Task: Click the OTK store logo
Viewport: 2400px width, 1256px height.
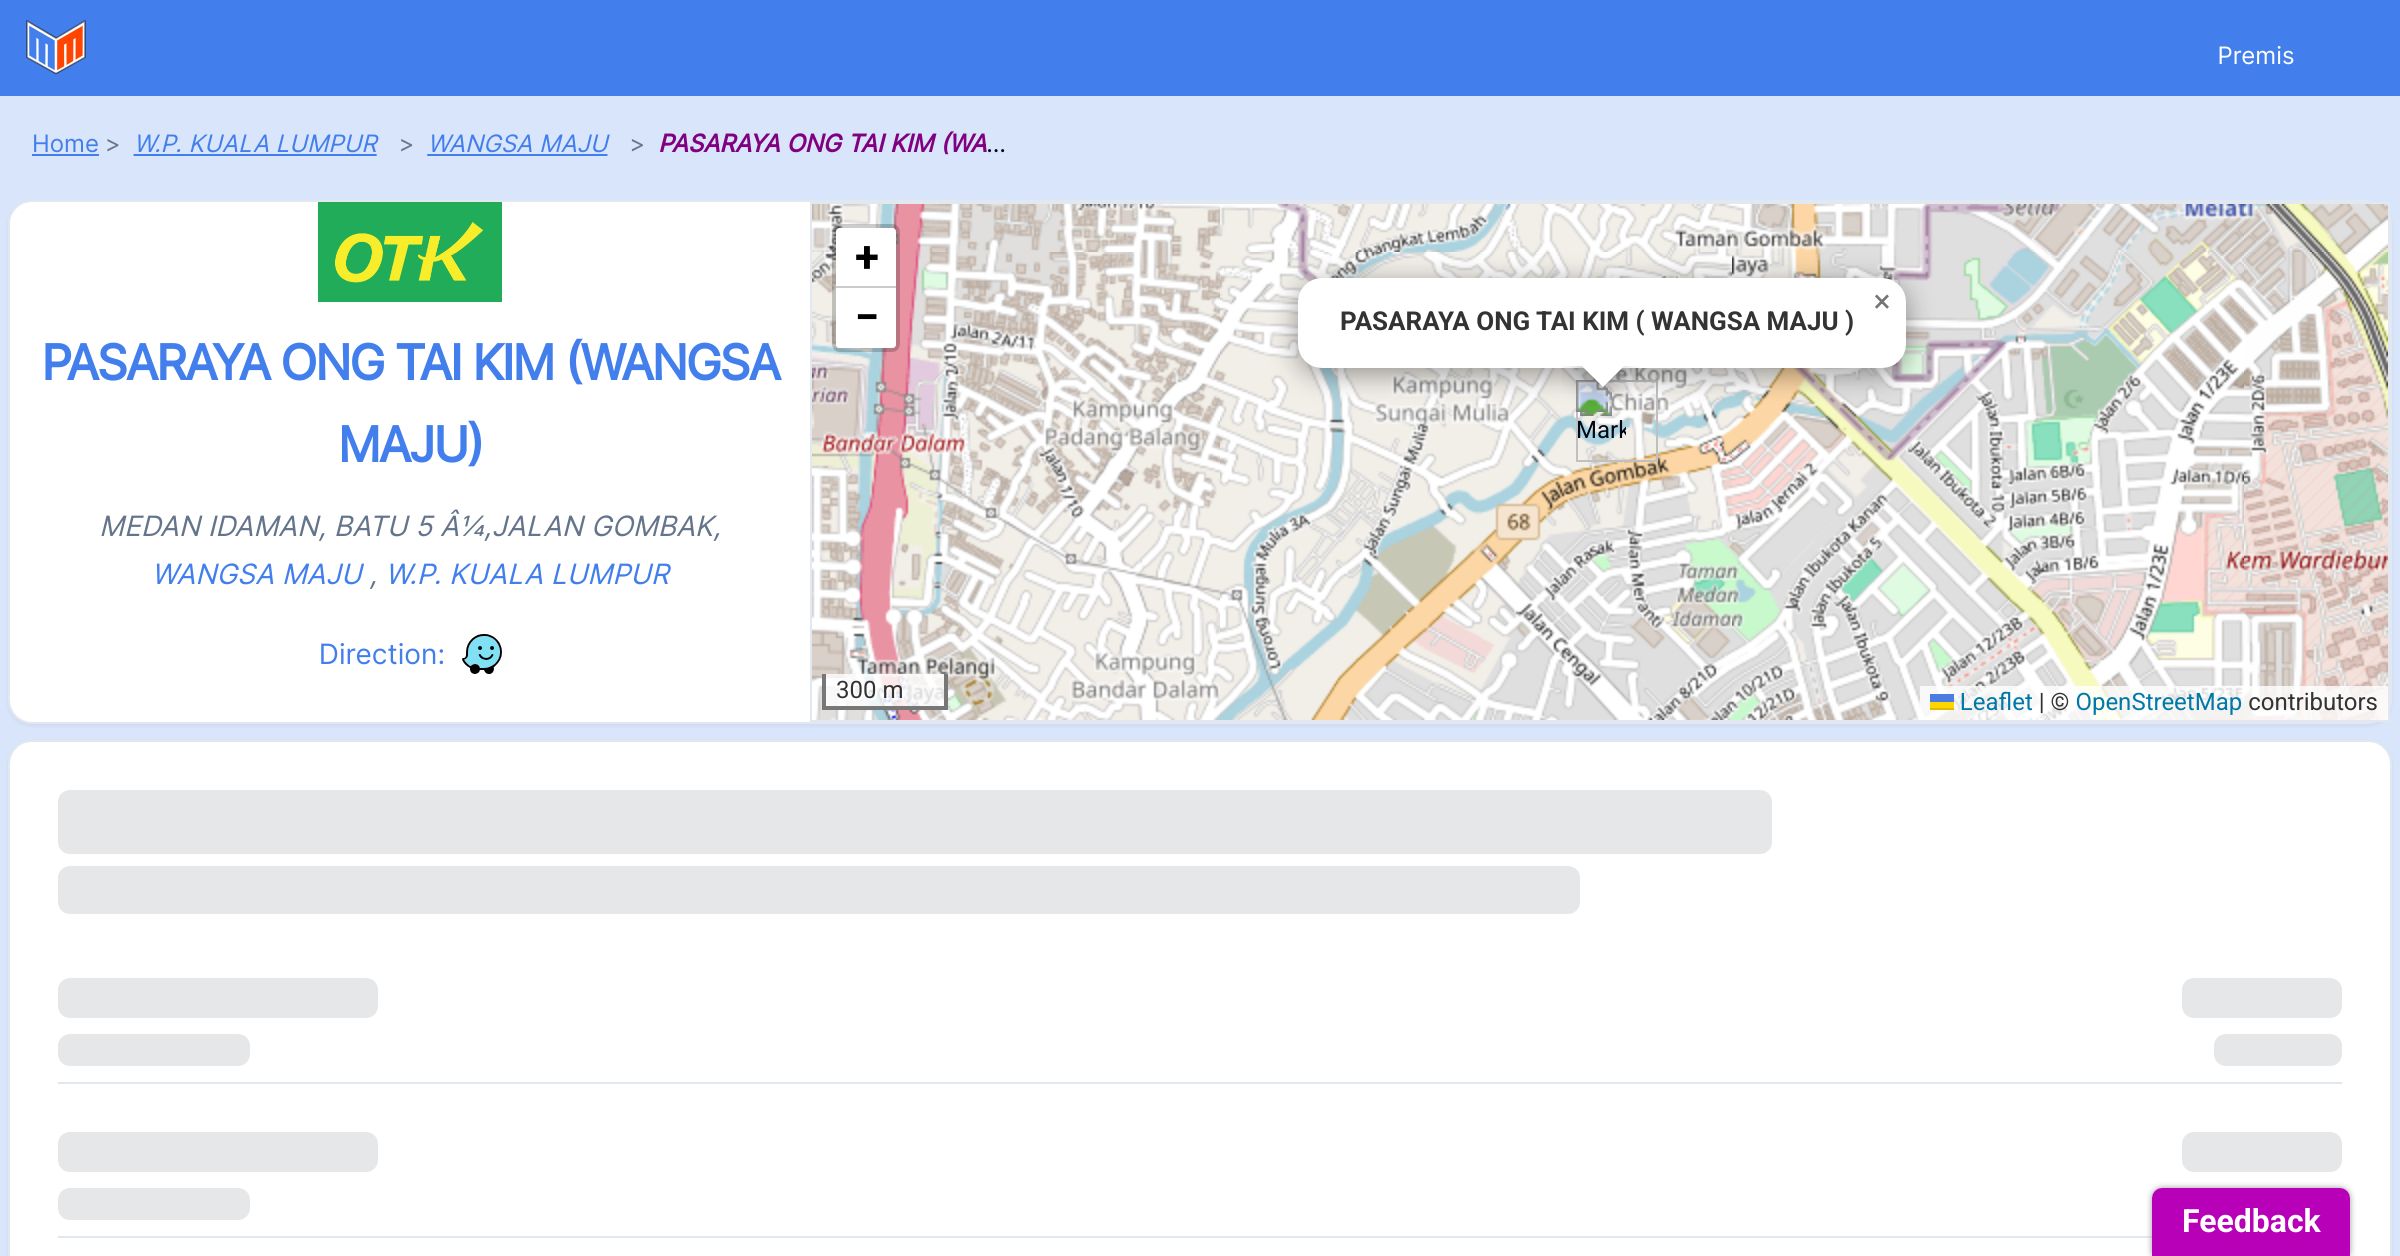Action: (410, 252)
